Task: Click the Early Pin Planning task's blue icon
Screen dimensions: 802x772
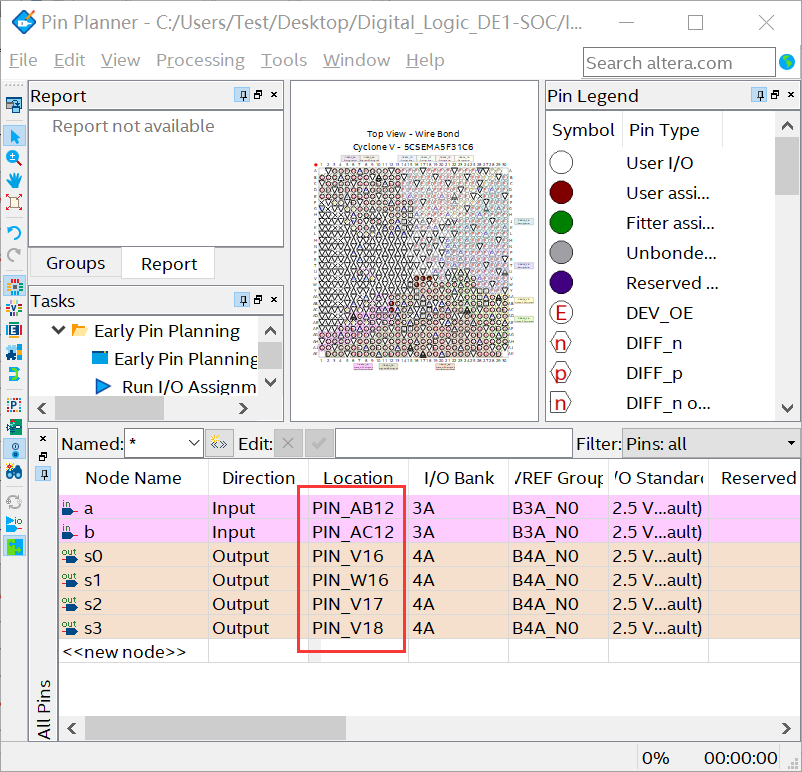Action: click(x=100, y=358)
